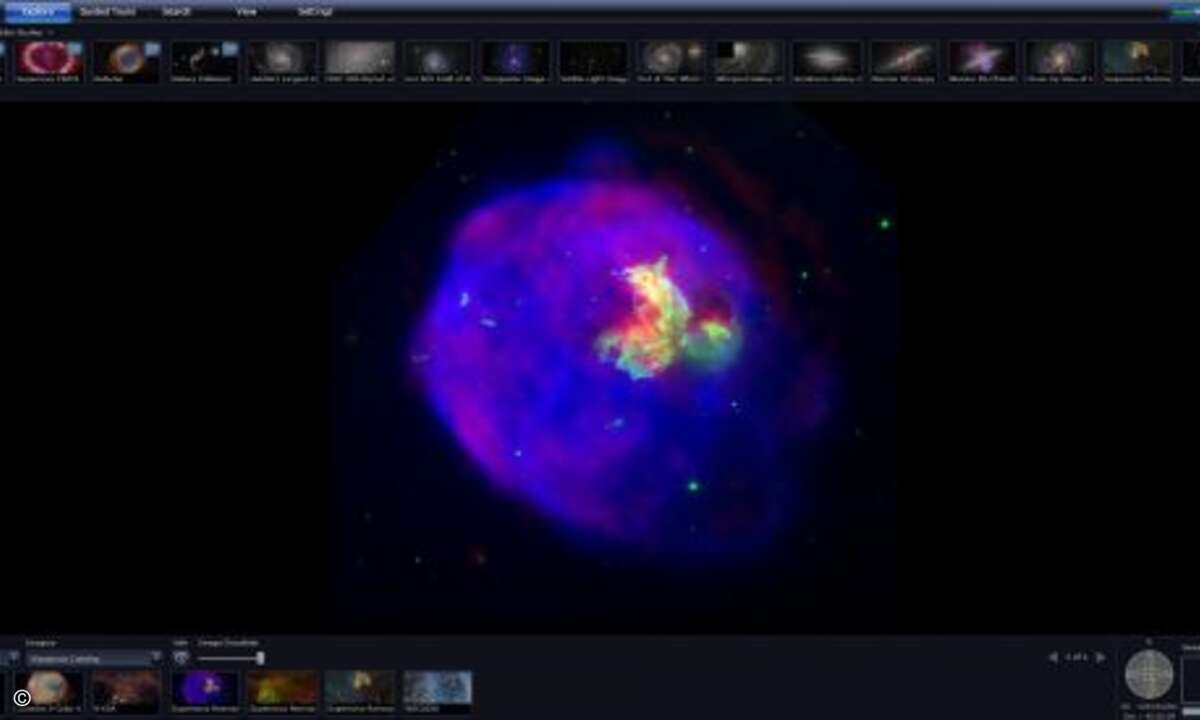Screen dimensions: 1200x720
Task: Open the third top thumbnail, a dark galaxy collision
Action: [x=204, y=61]
